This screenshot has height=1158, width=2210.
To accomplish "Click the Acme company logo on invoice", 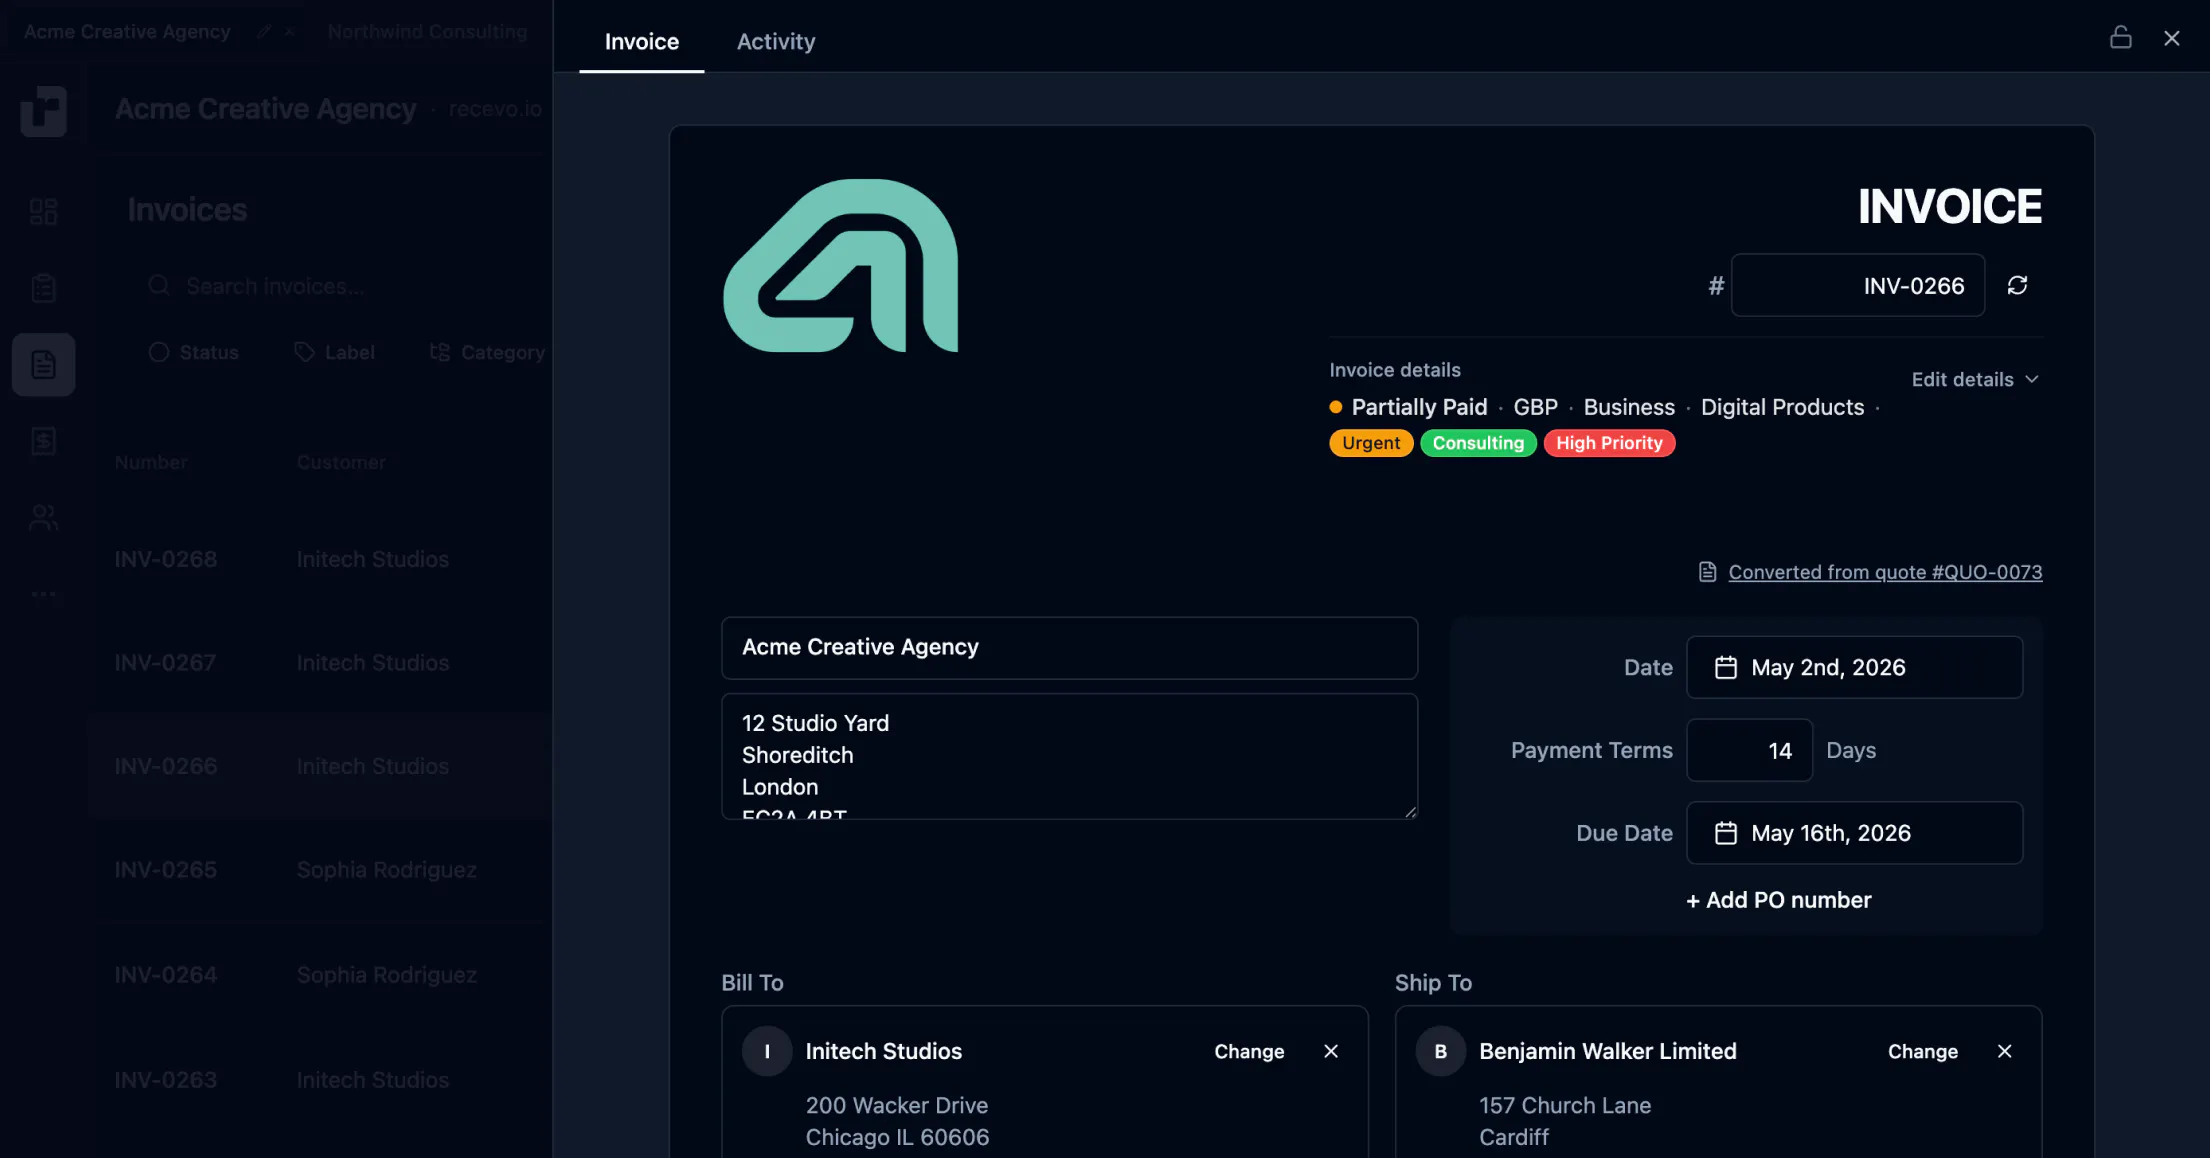I will 840,265.
